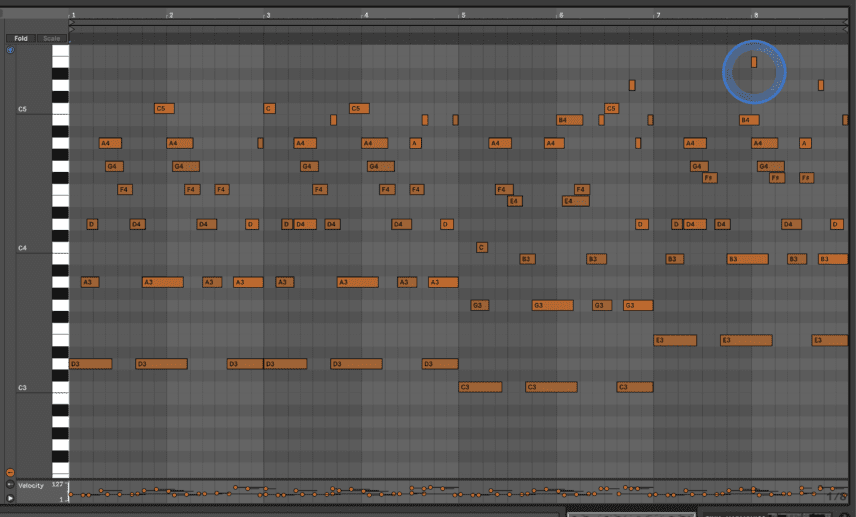Click bar 8 in the time ruler
This screenshot has height=517, width=856.
(756, 15)
